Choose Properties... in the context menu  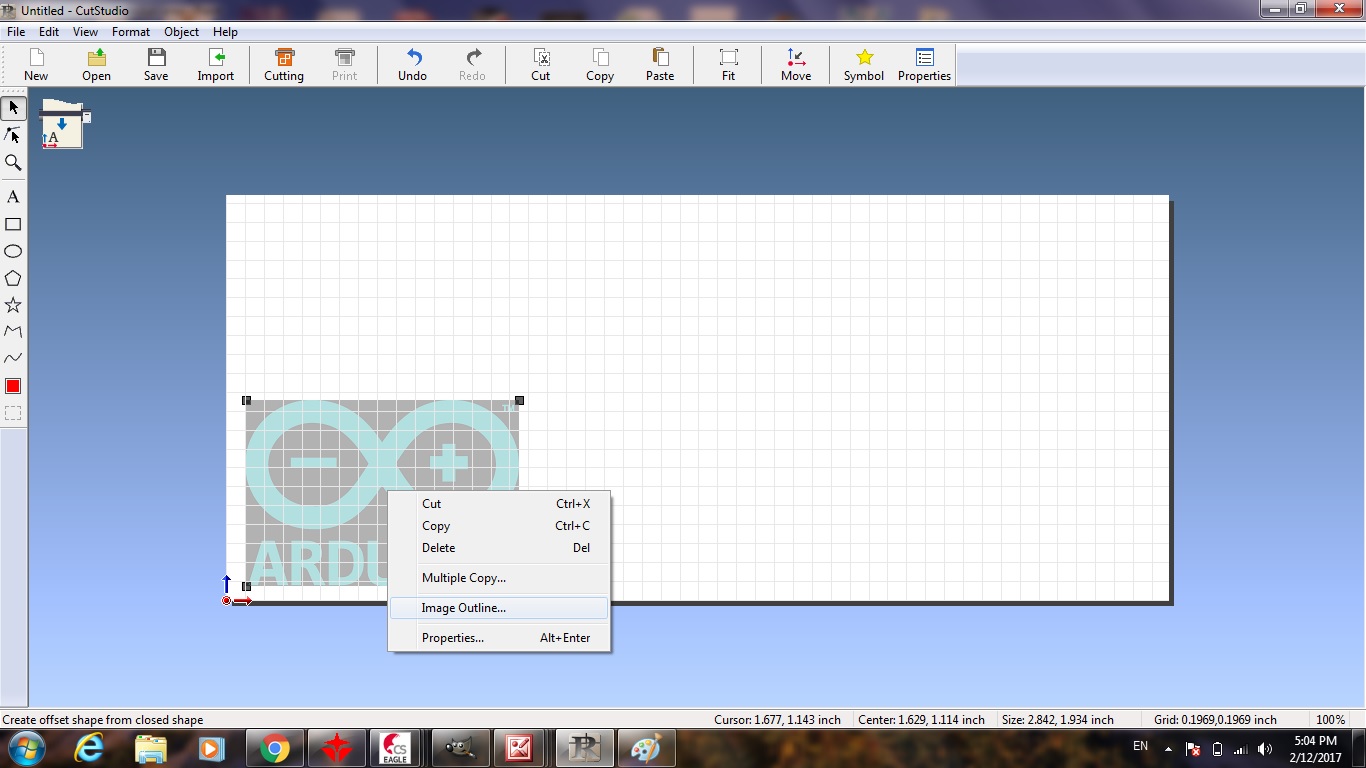click(499, 638)
